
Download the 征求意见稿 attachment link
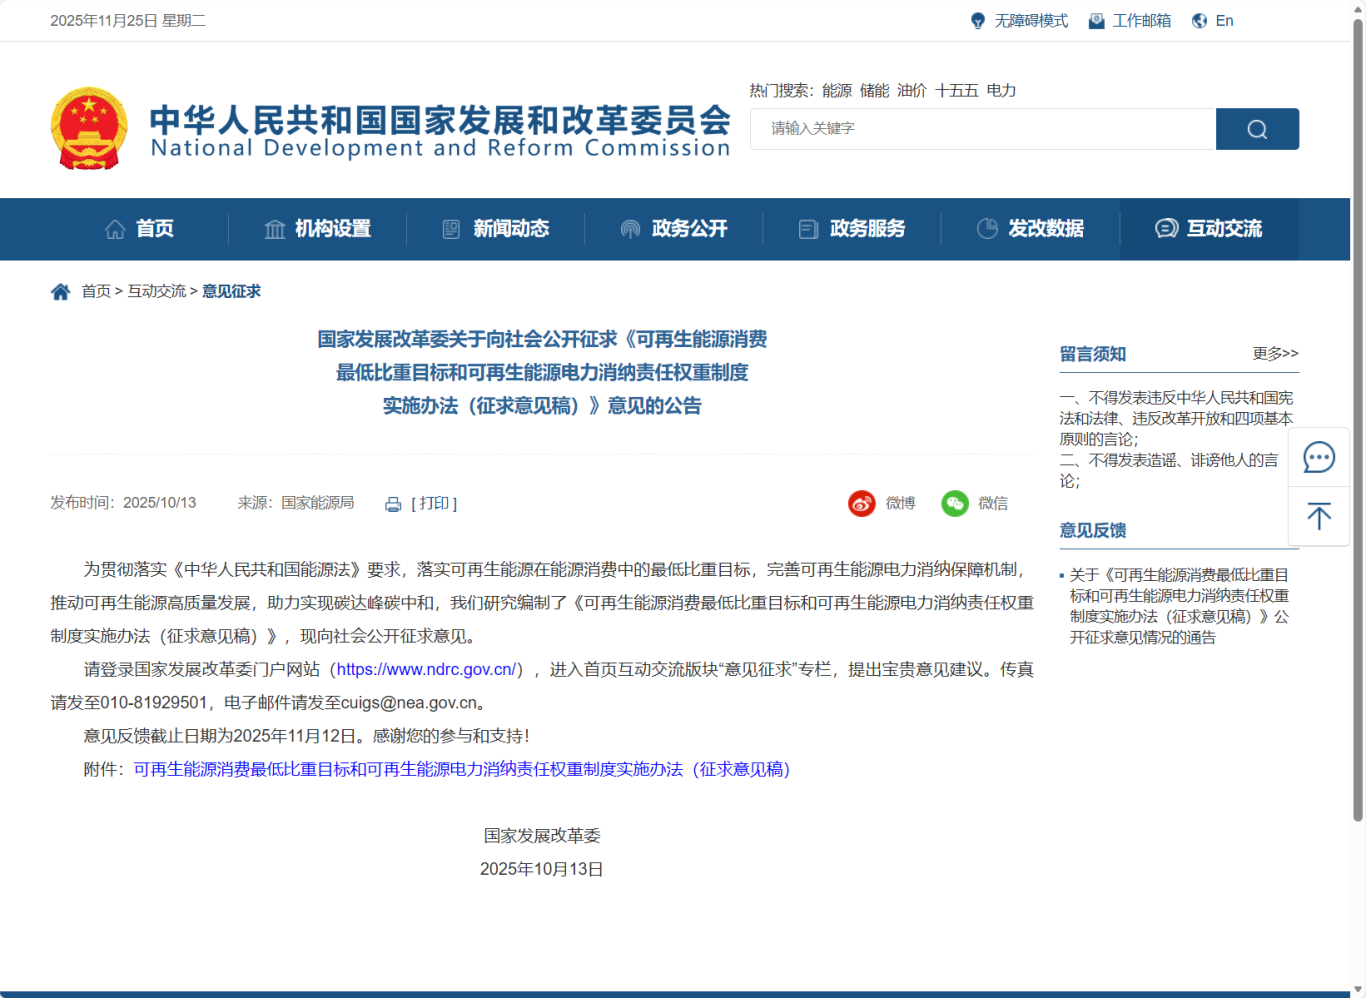click(461, 770)
